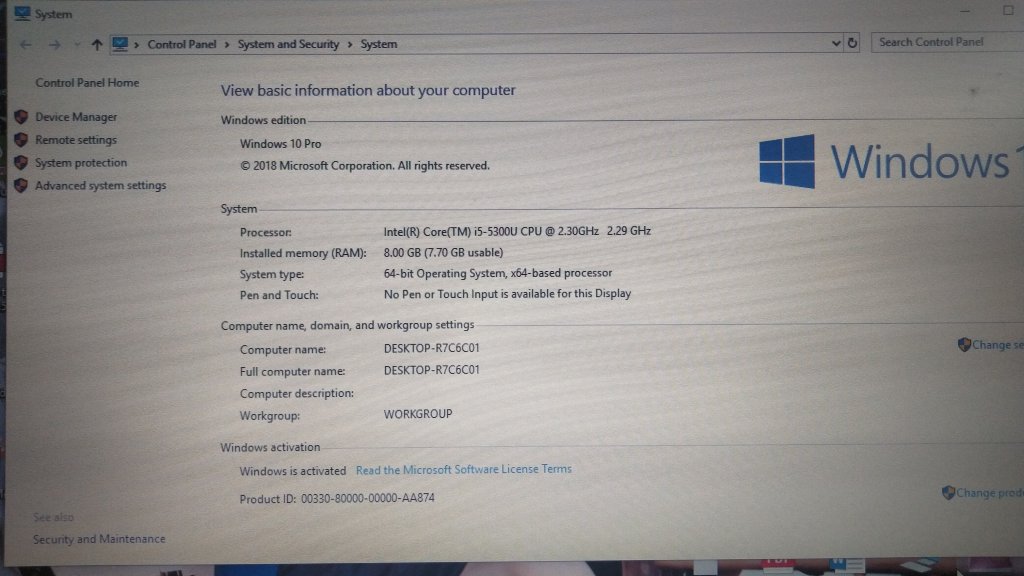The image size is (1024, 576).
Task: Click the System window title icon
Action: click(x=22, y=13)
